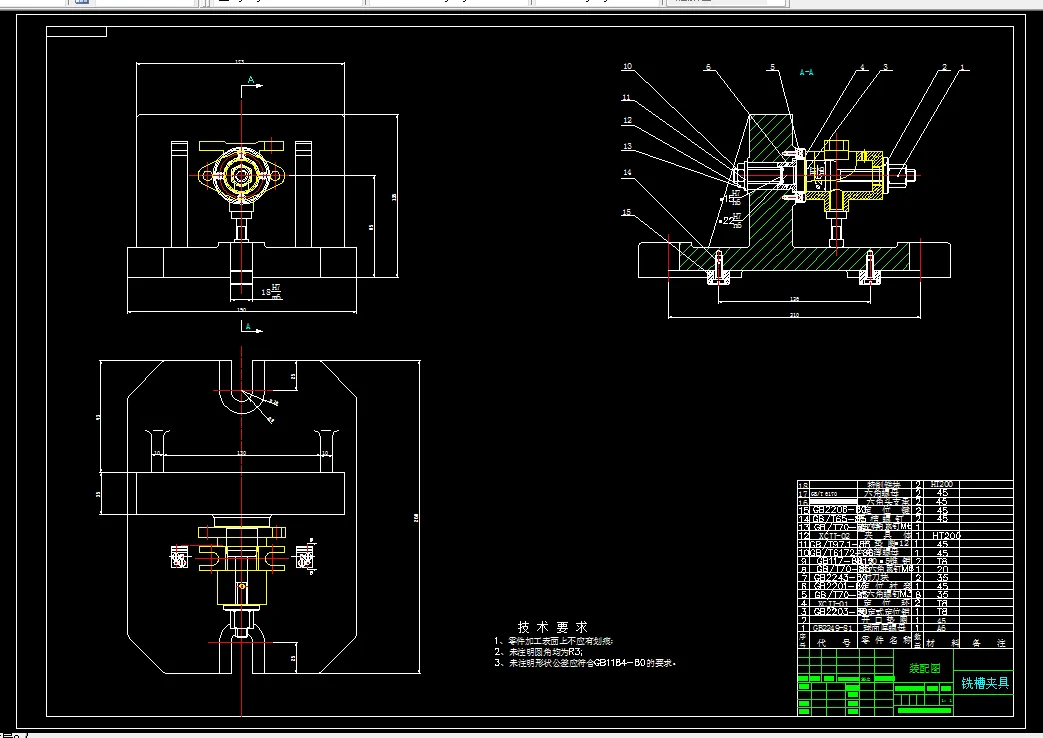This screenshot has height=738, width=1043.
Task: Select the 18 H7 fit dimension
Action: [x=271, y=291]
